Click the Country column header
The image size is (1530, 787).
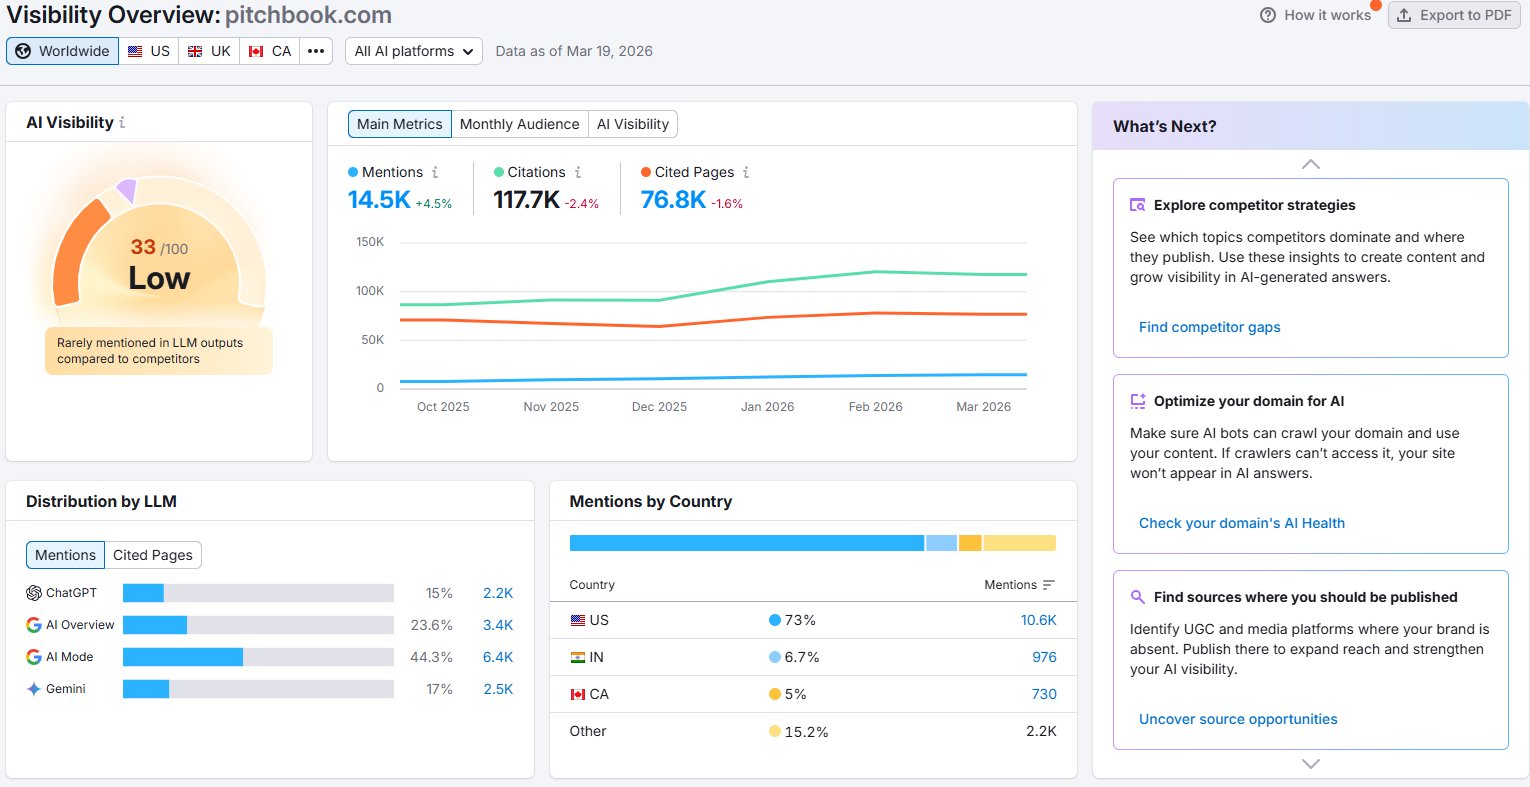coord(592,585)
